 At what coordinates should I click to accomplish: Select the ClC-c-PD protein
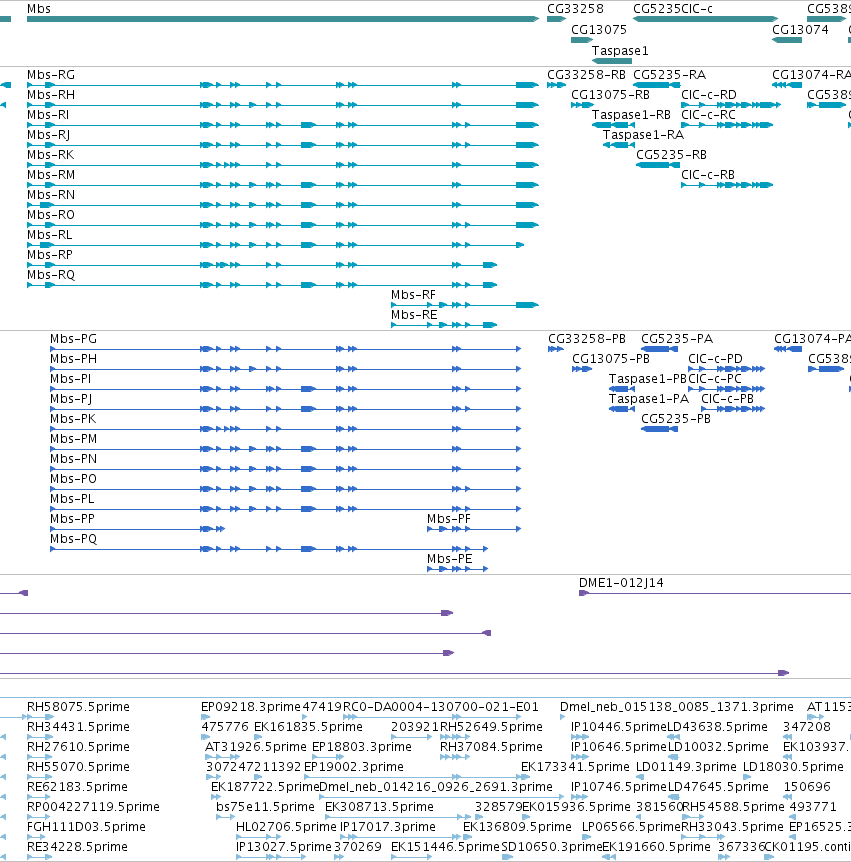tap(715, 359)
